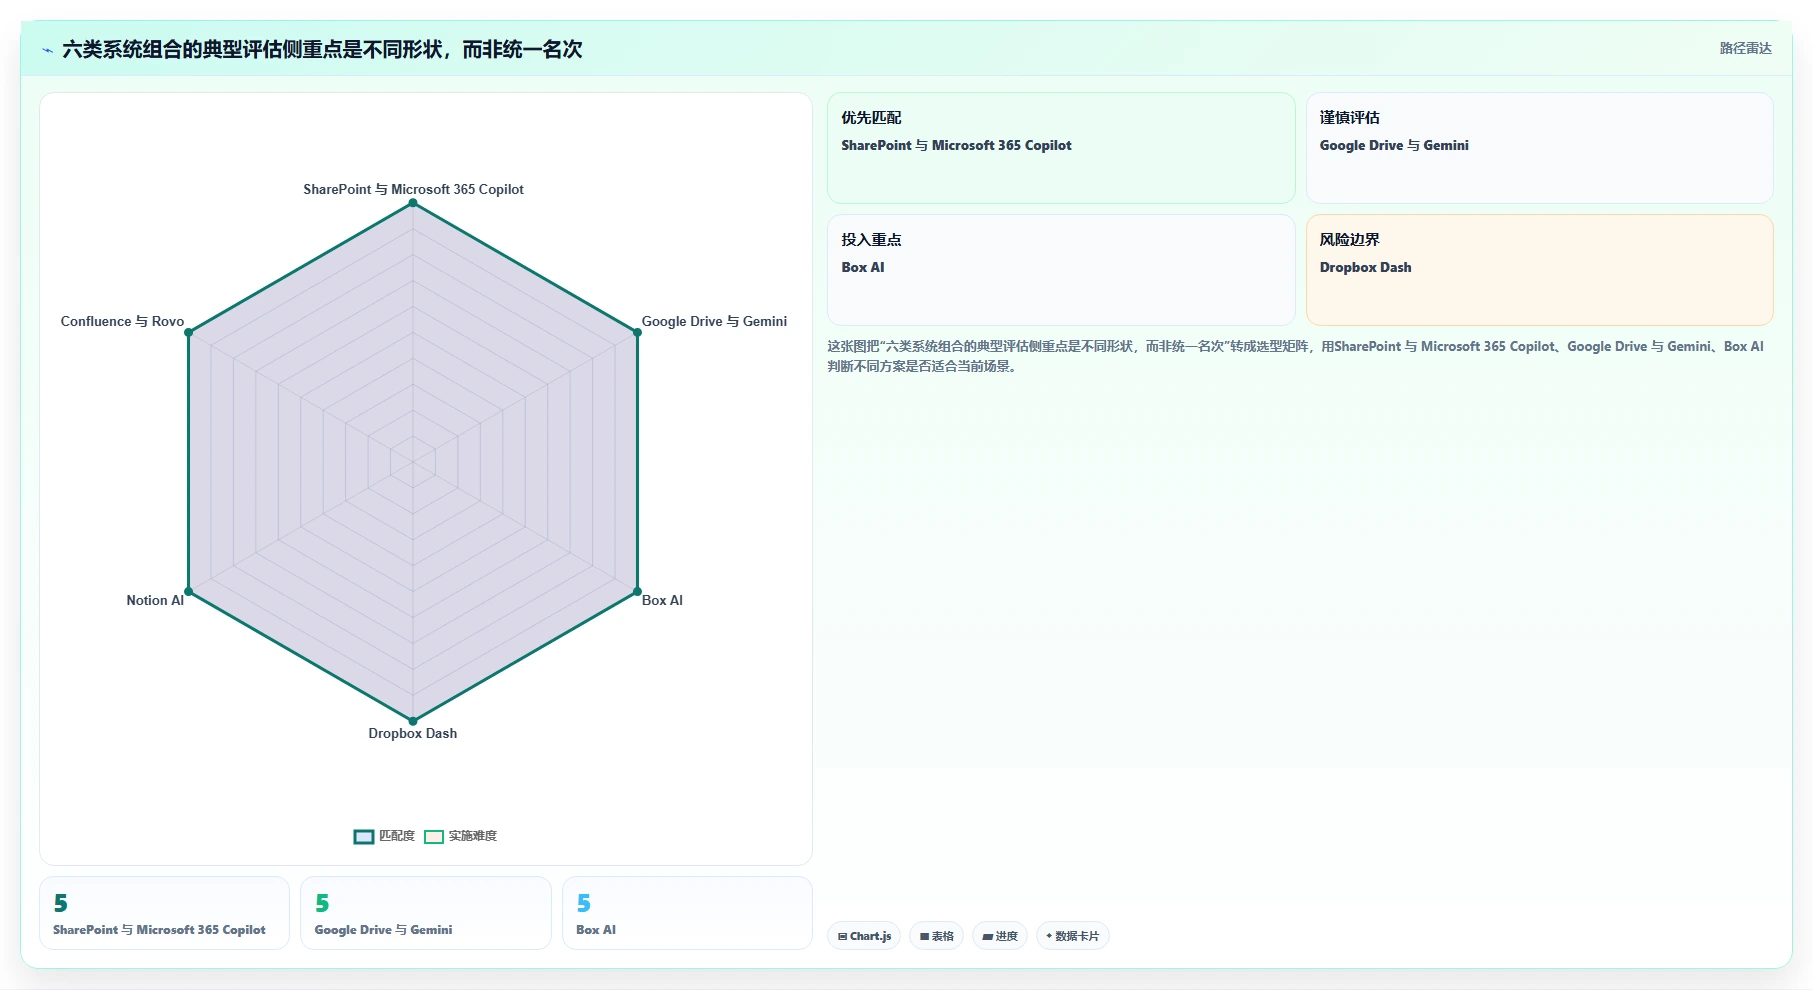This screenshot has width=1813, height=990.
Task: Click the SharePoint 与 Microsoft 365 Copilot axis label
Action: [413, 189]
